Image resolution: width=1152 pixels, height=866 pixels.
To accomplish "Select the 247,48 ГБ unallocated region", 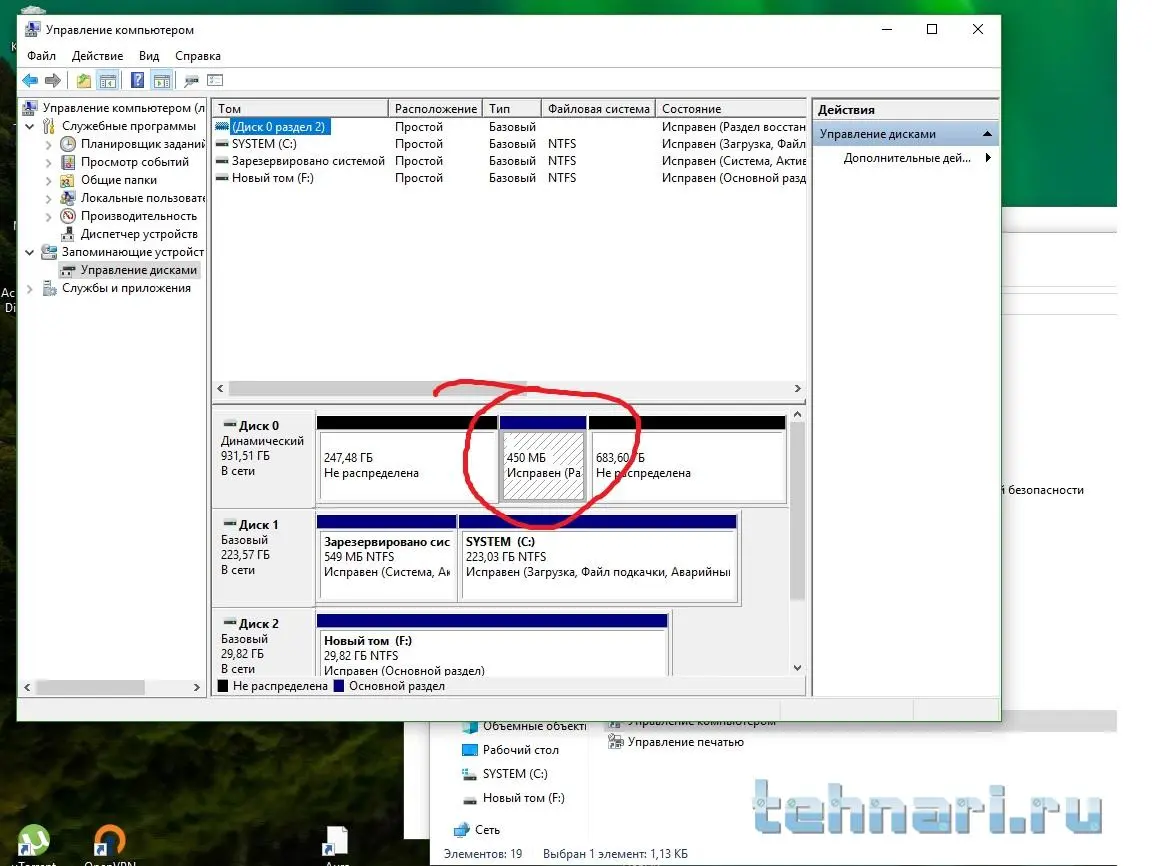I will click(407, 460).
